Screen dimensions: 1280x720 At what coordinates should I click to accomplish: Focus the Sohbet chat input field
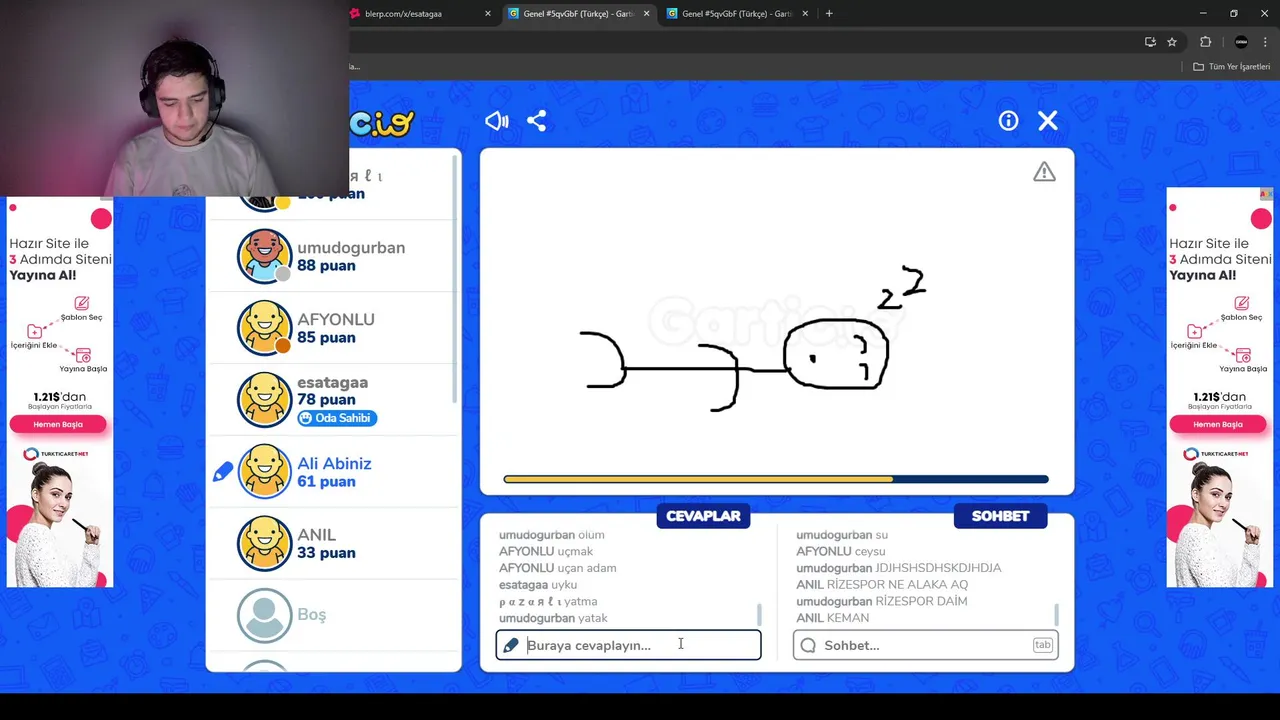coord(925,645)
